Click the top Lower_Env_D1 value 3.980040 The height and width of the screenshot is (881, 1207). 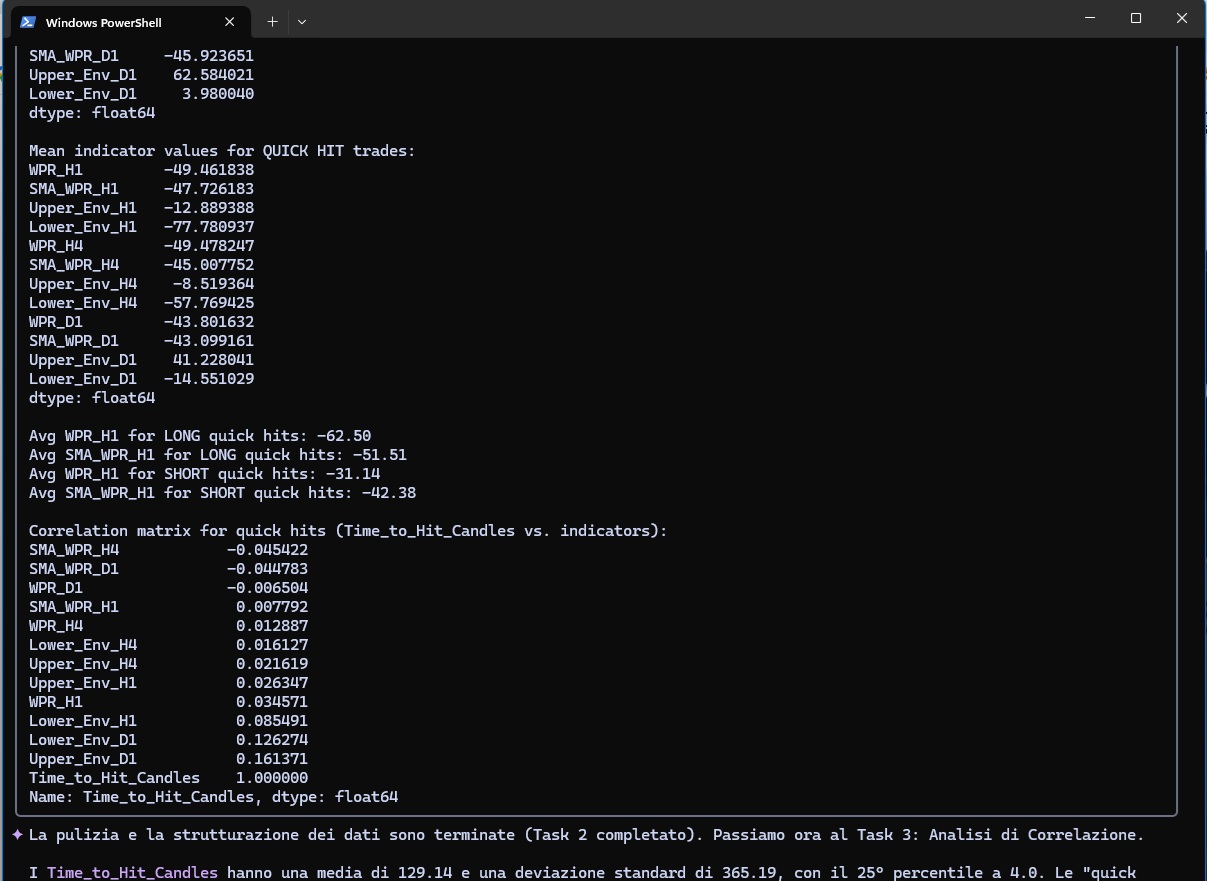click(x=218, y=94)
